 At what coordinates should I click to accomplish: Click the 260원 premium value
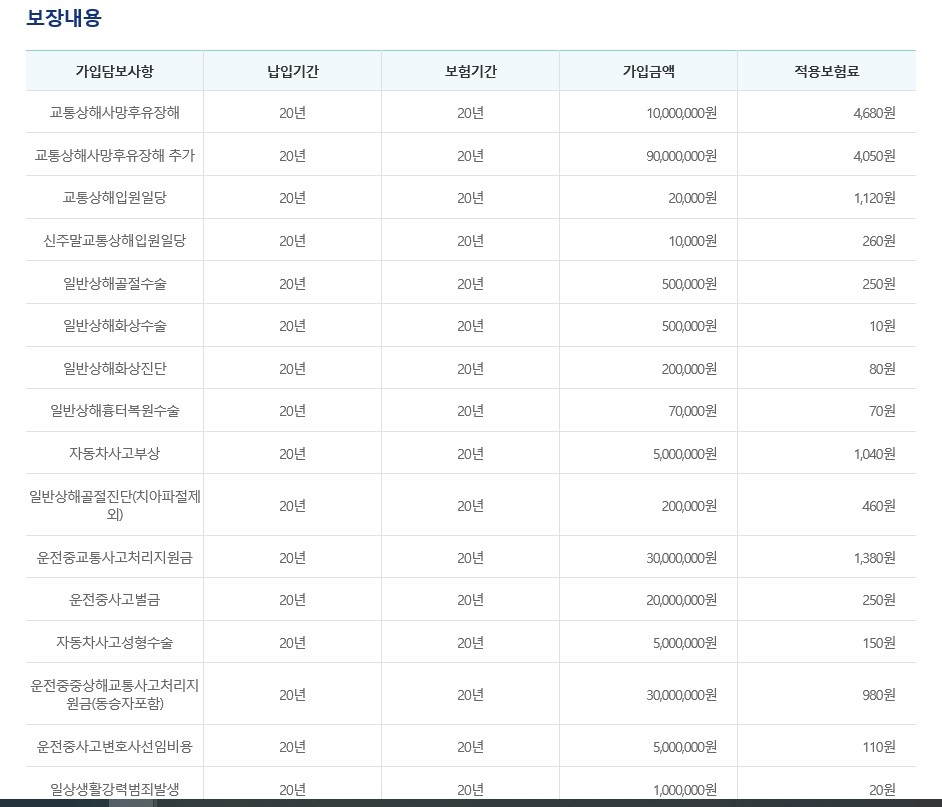coord(878,241)
